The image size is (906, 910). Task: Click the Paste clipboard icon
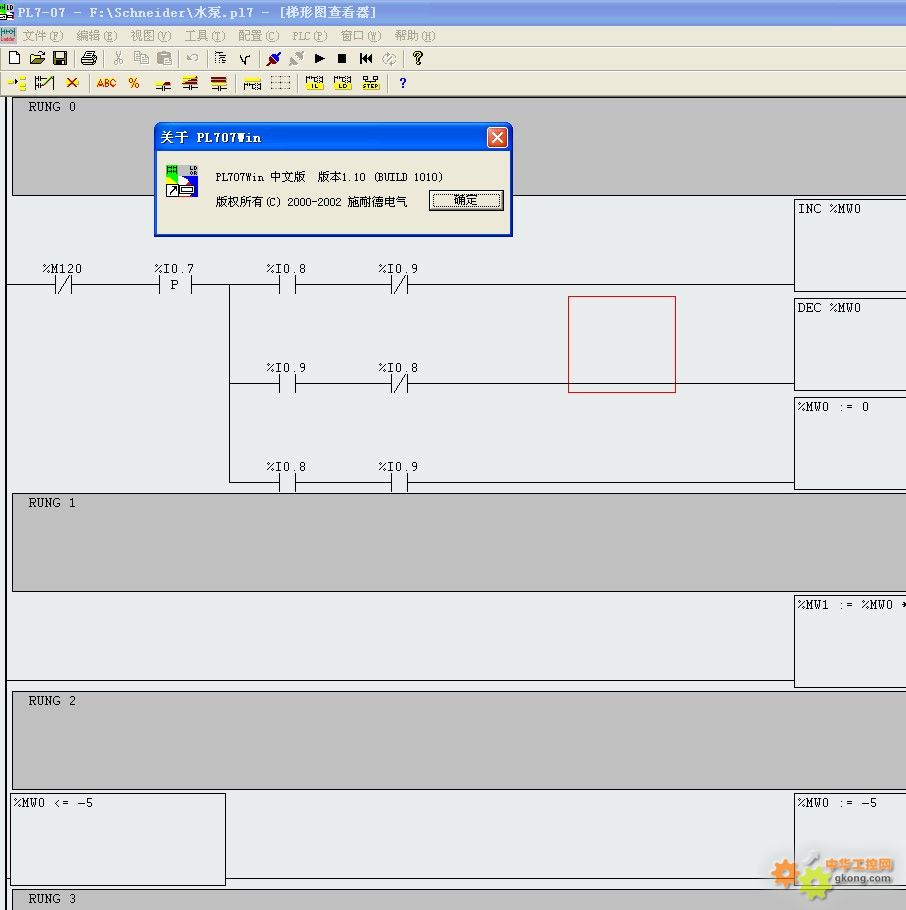point(164,58)
